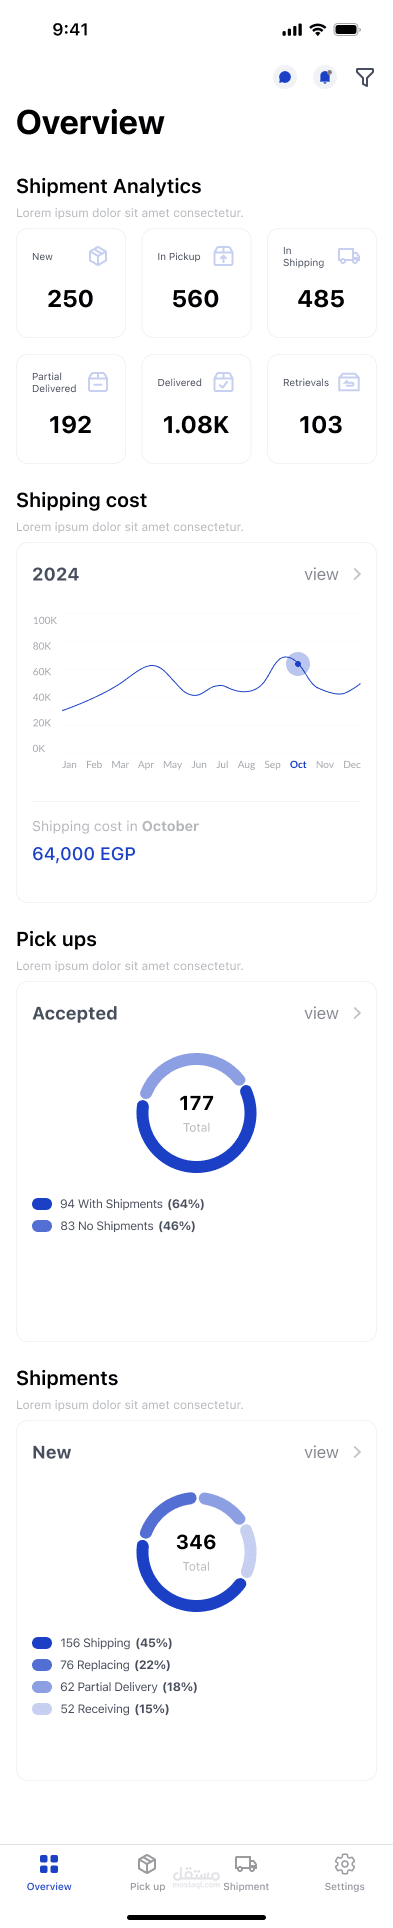Open the notifications bell
Viewport: 393px width, 1928px height.
(325, 77)
